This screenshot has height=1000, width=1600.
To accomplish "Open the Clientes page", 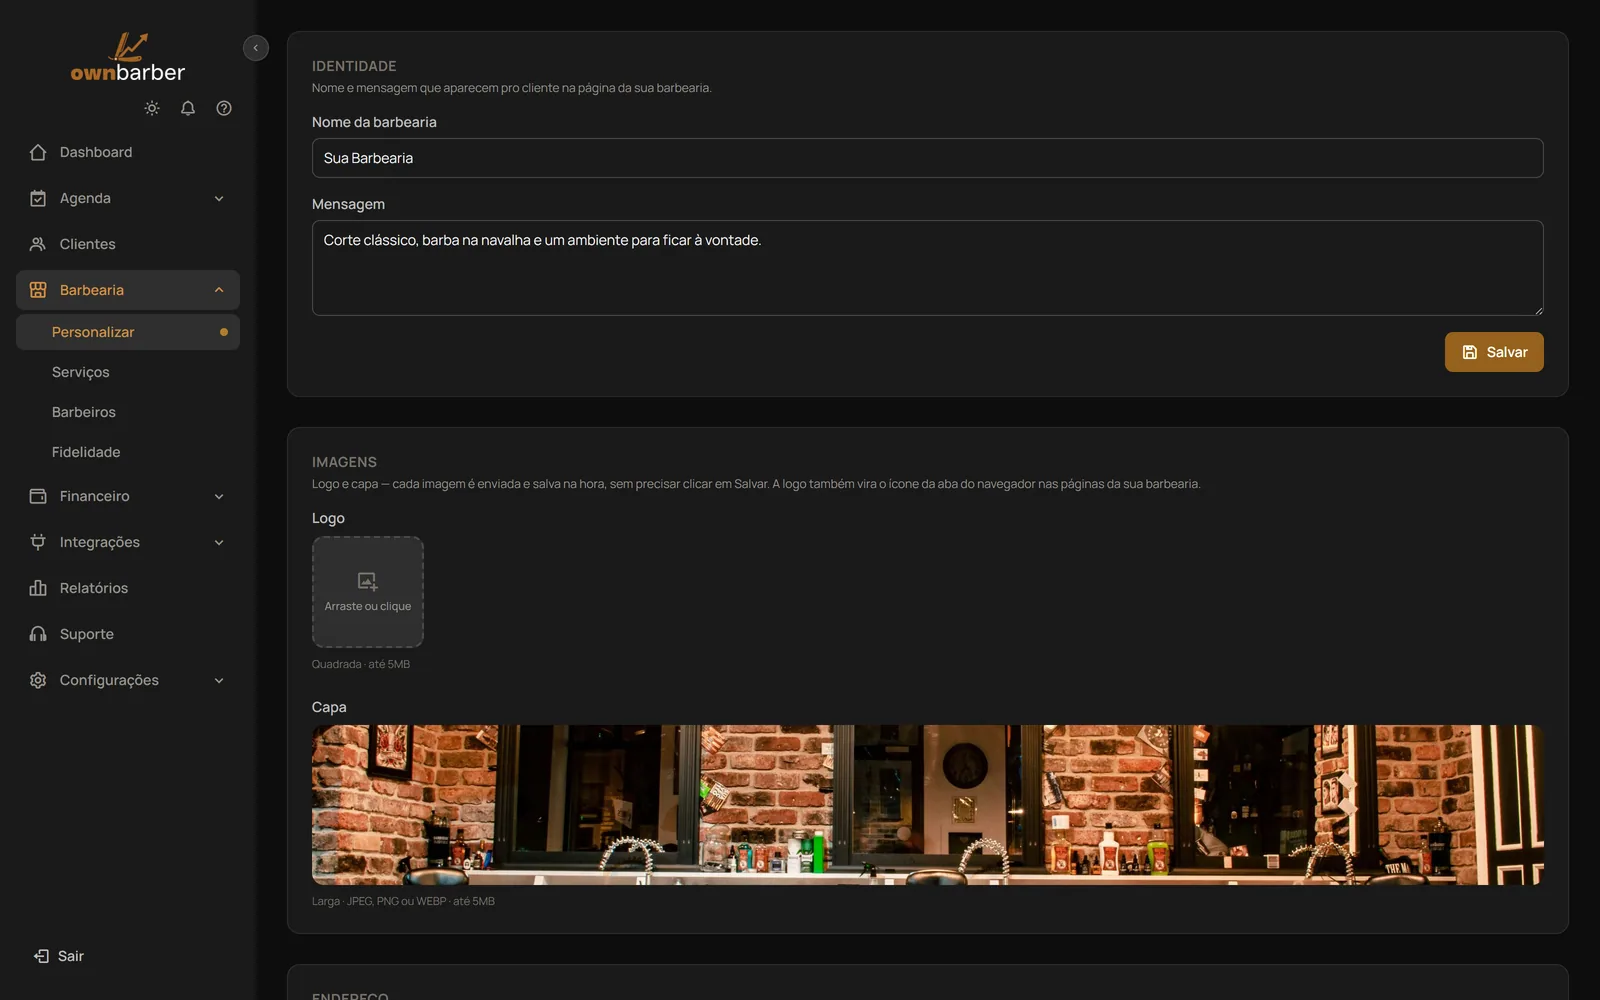I will click(x=128, y=244).
